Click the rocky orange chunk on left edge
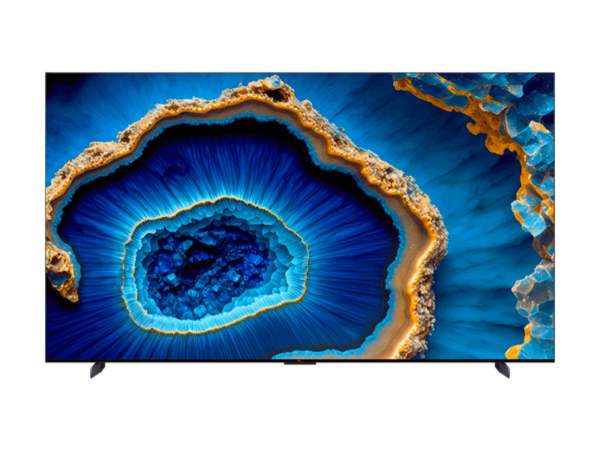Screen dimensions: 600x450 point(62,270)
